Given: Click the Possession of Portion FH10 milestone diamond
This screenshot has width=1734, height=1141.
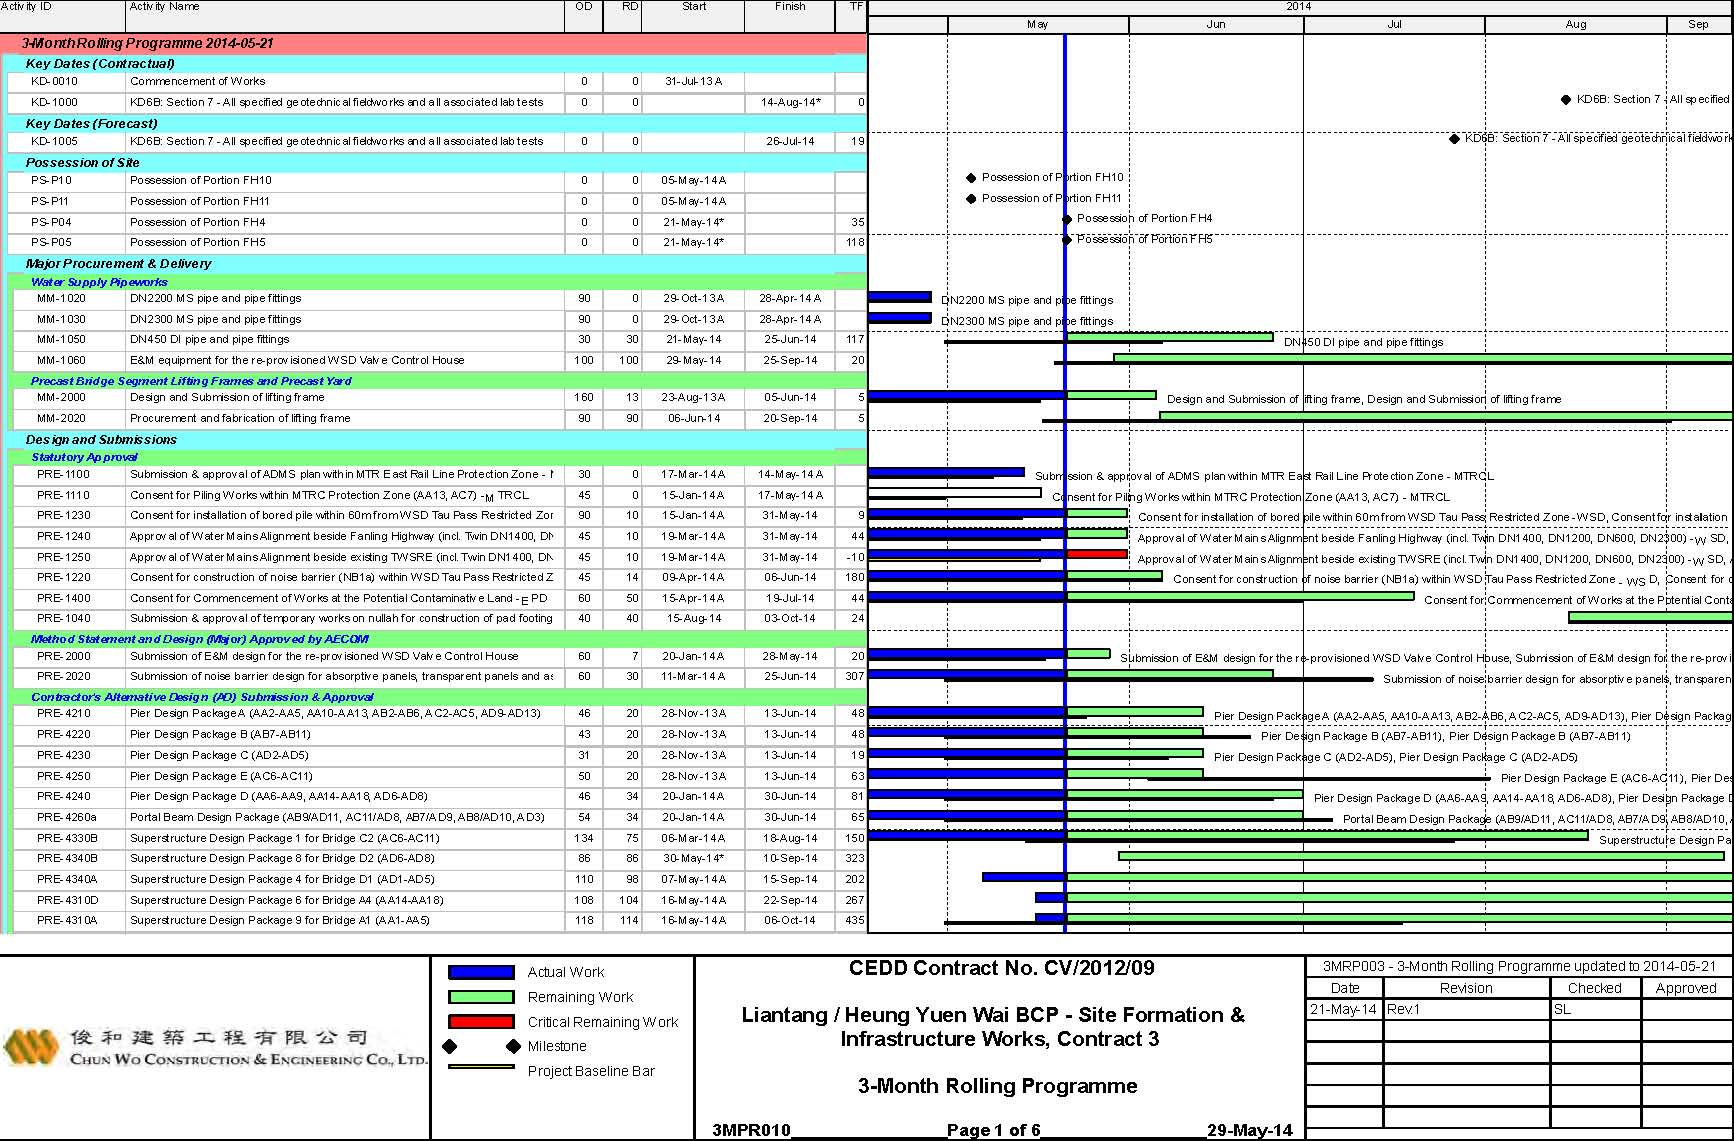Looking at the screenshot, I should pyautogui.click(x=971, y=178).
